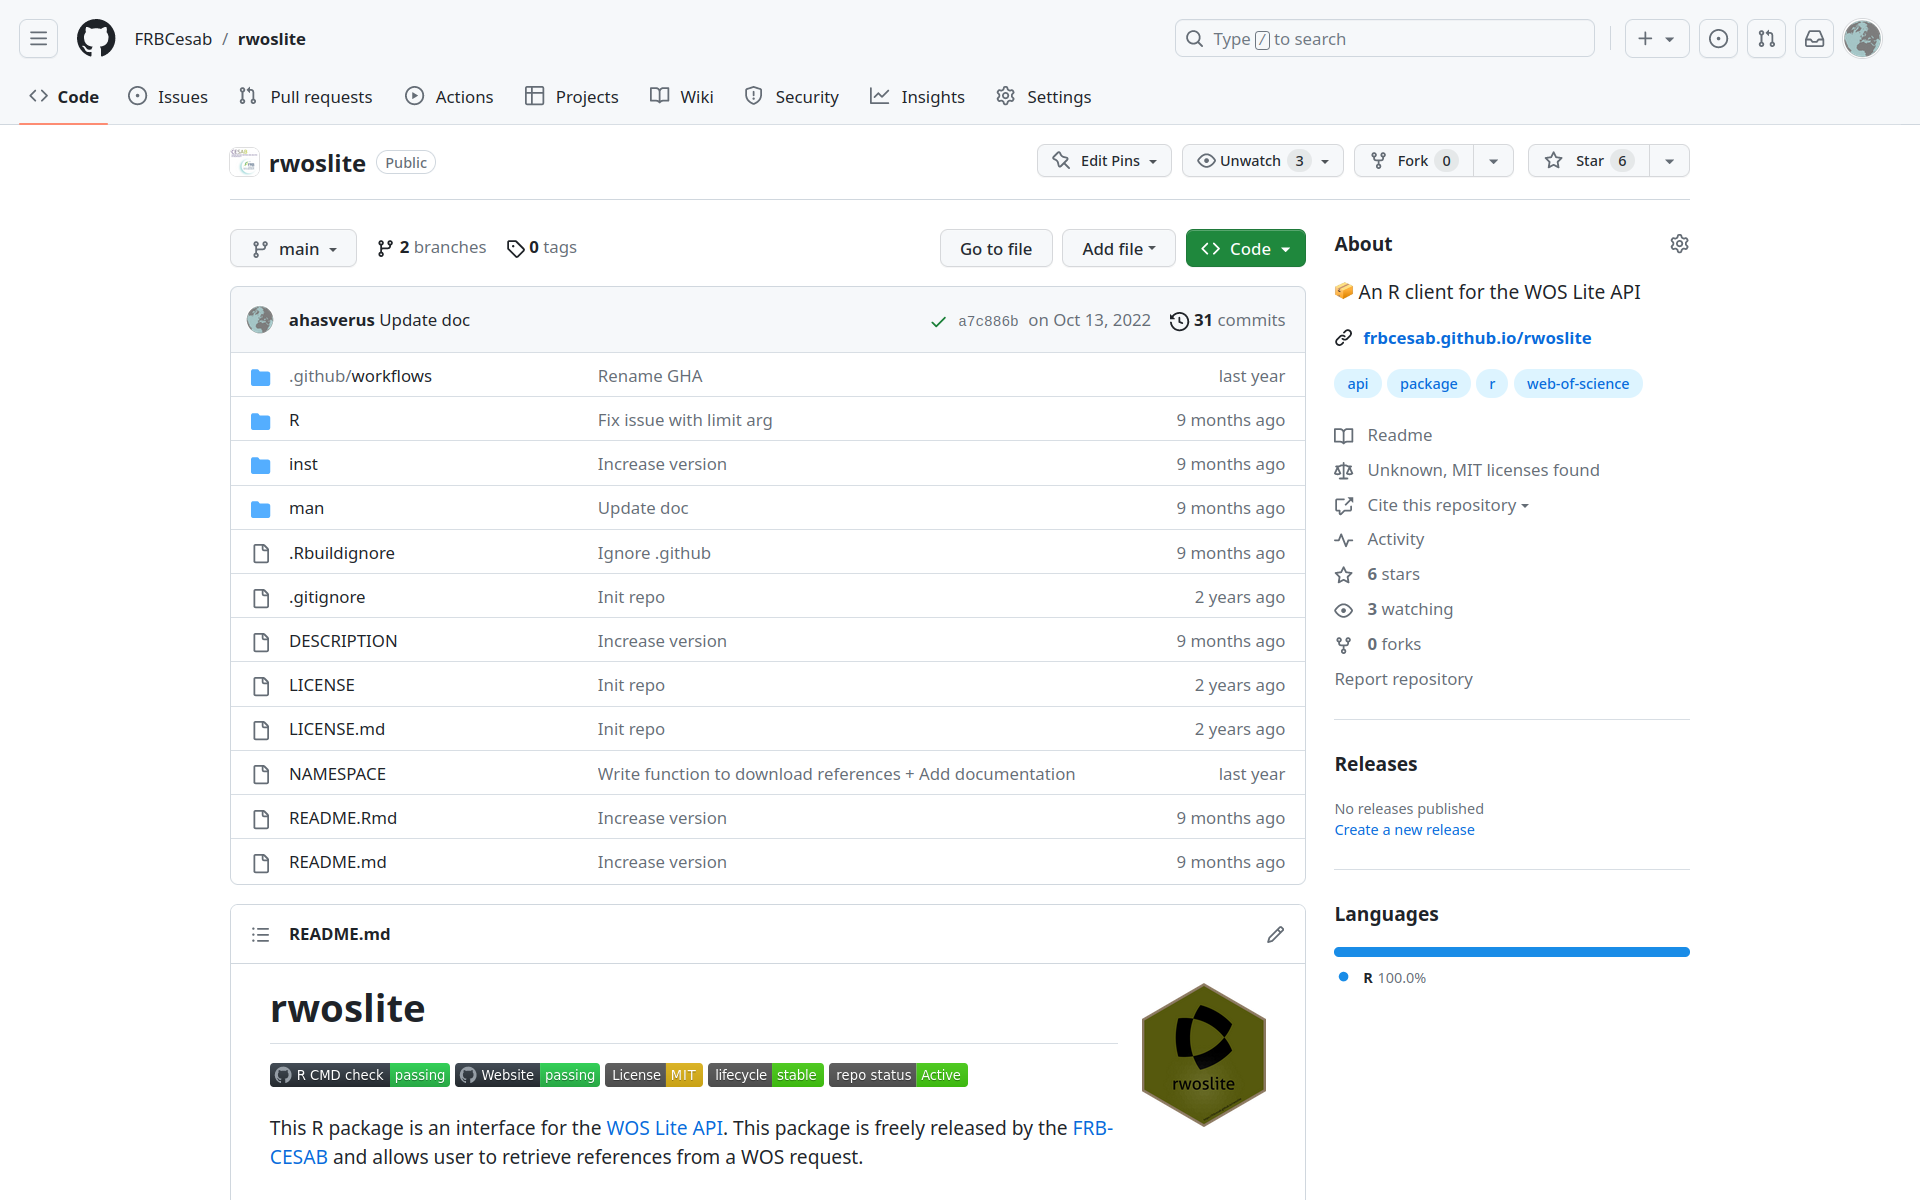Open the issues icon in top header
The width and height of the screenshot is (1920, 1200).
tap(1718, 39)
